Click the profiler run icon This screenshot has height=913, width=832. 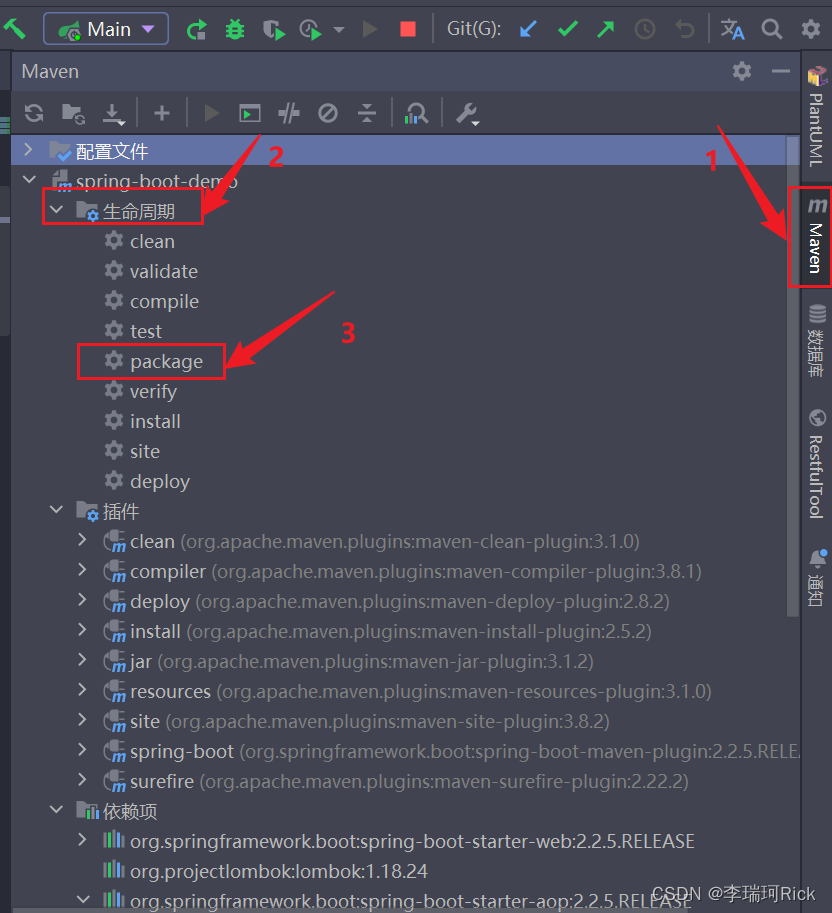[x=310, y=29]
